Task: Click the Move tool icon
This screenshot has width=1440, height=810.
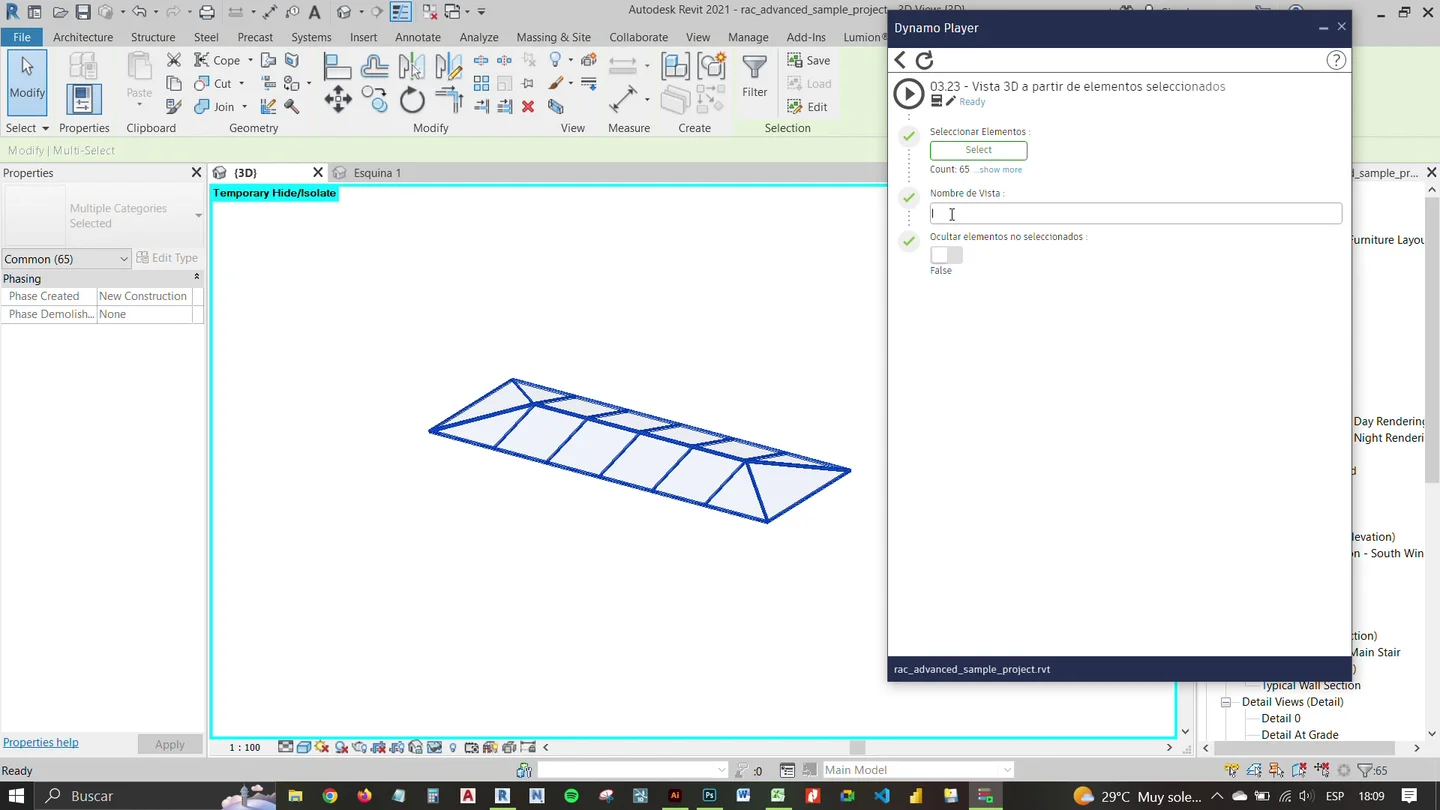Action: click(x=338, y=99)
